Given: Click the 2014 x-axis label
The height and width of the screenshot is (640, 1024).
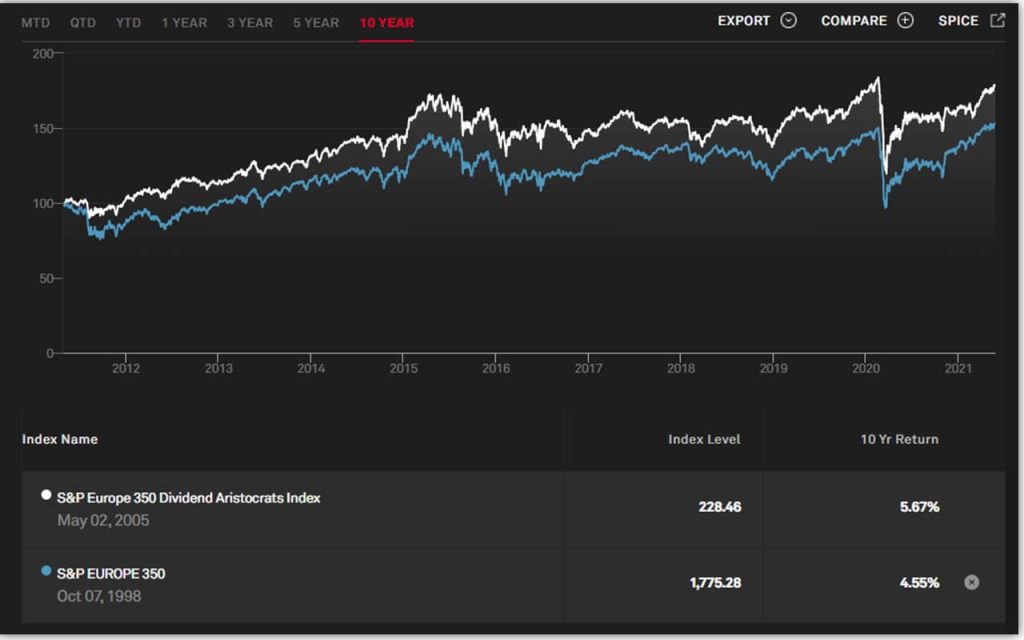Looking at the screenshot, I should pyautogui.click(x=311, y=368).
